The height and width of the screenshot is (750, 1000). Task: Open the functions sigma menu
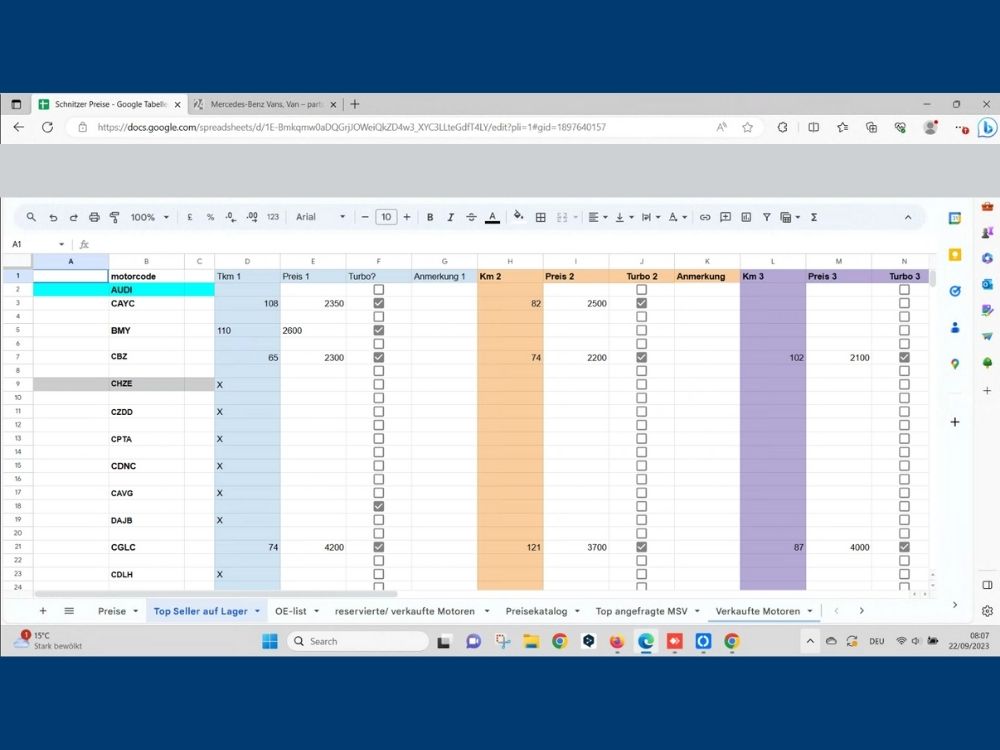coord(814,217)
